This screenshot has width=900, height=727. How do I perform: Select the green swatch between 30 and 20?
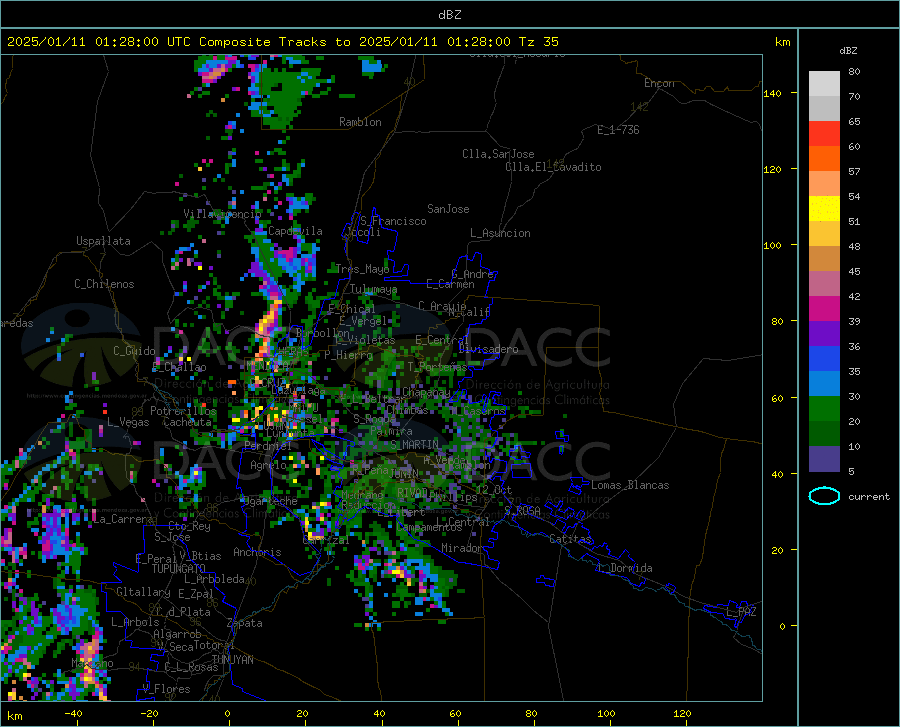tap(824, 409)
